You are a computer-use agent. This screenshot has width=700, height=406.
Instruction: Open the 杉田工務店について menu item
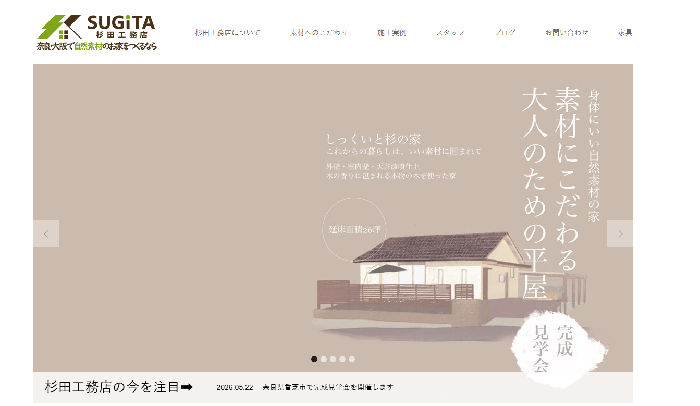pos(227,33)
